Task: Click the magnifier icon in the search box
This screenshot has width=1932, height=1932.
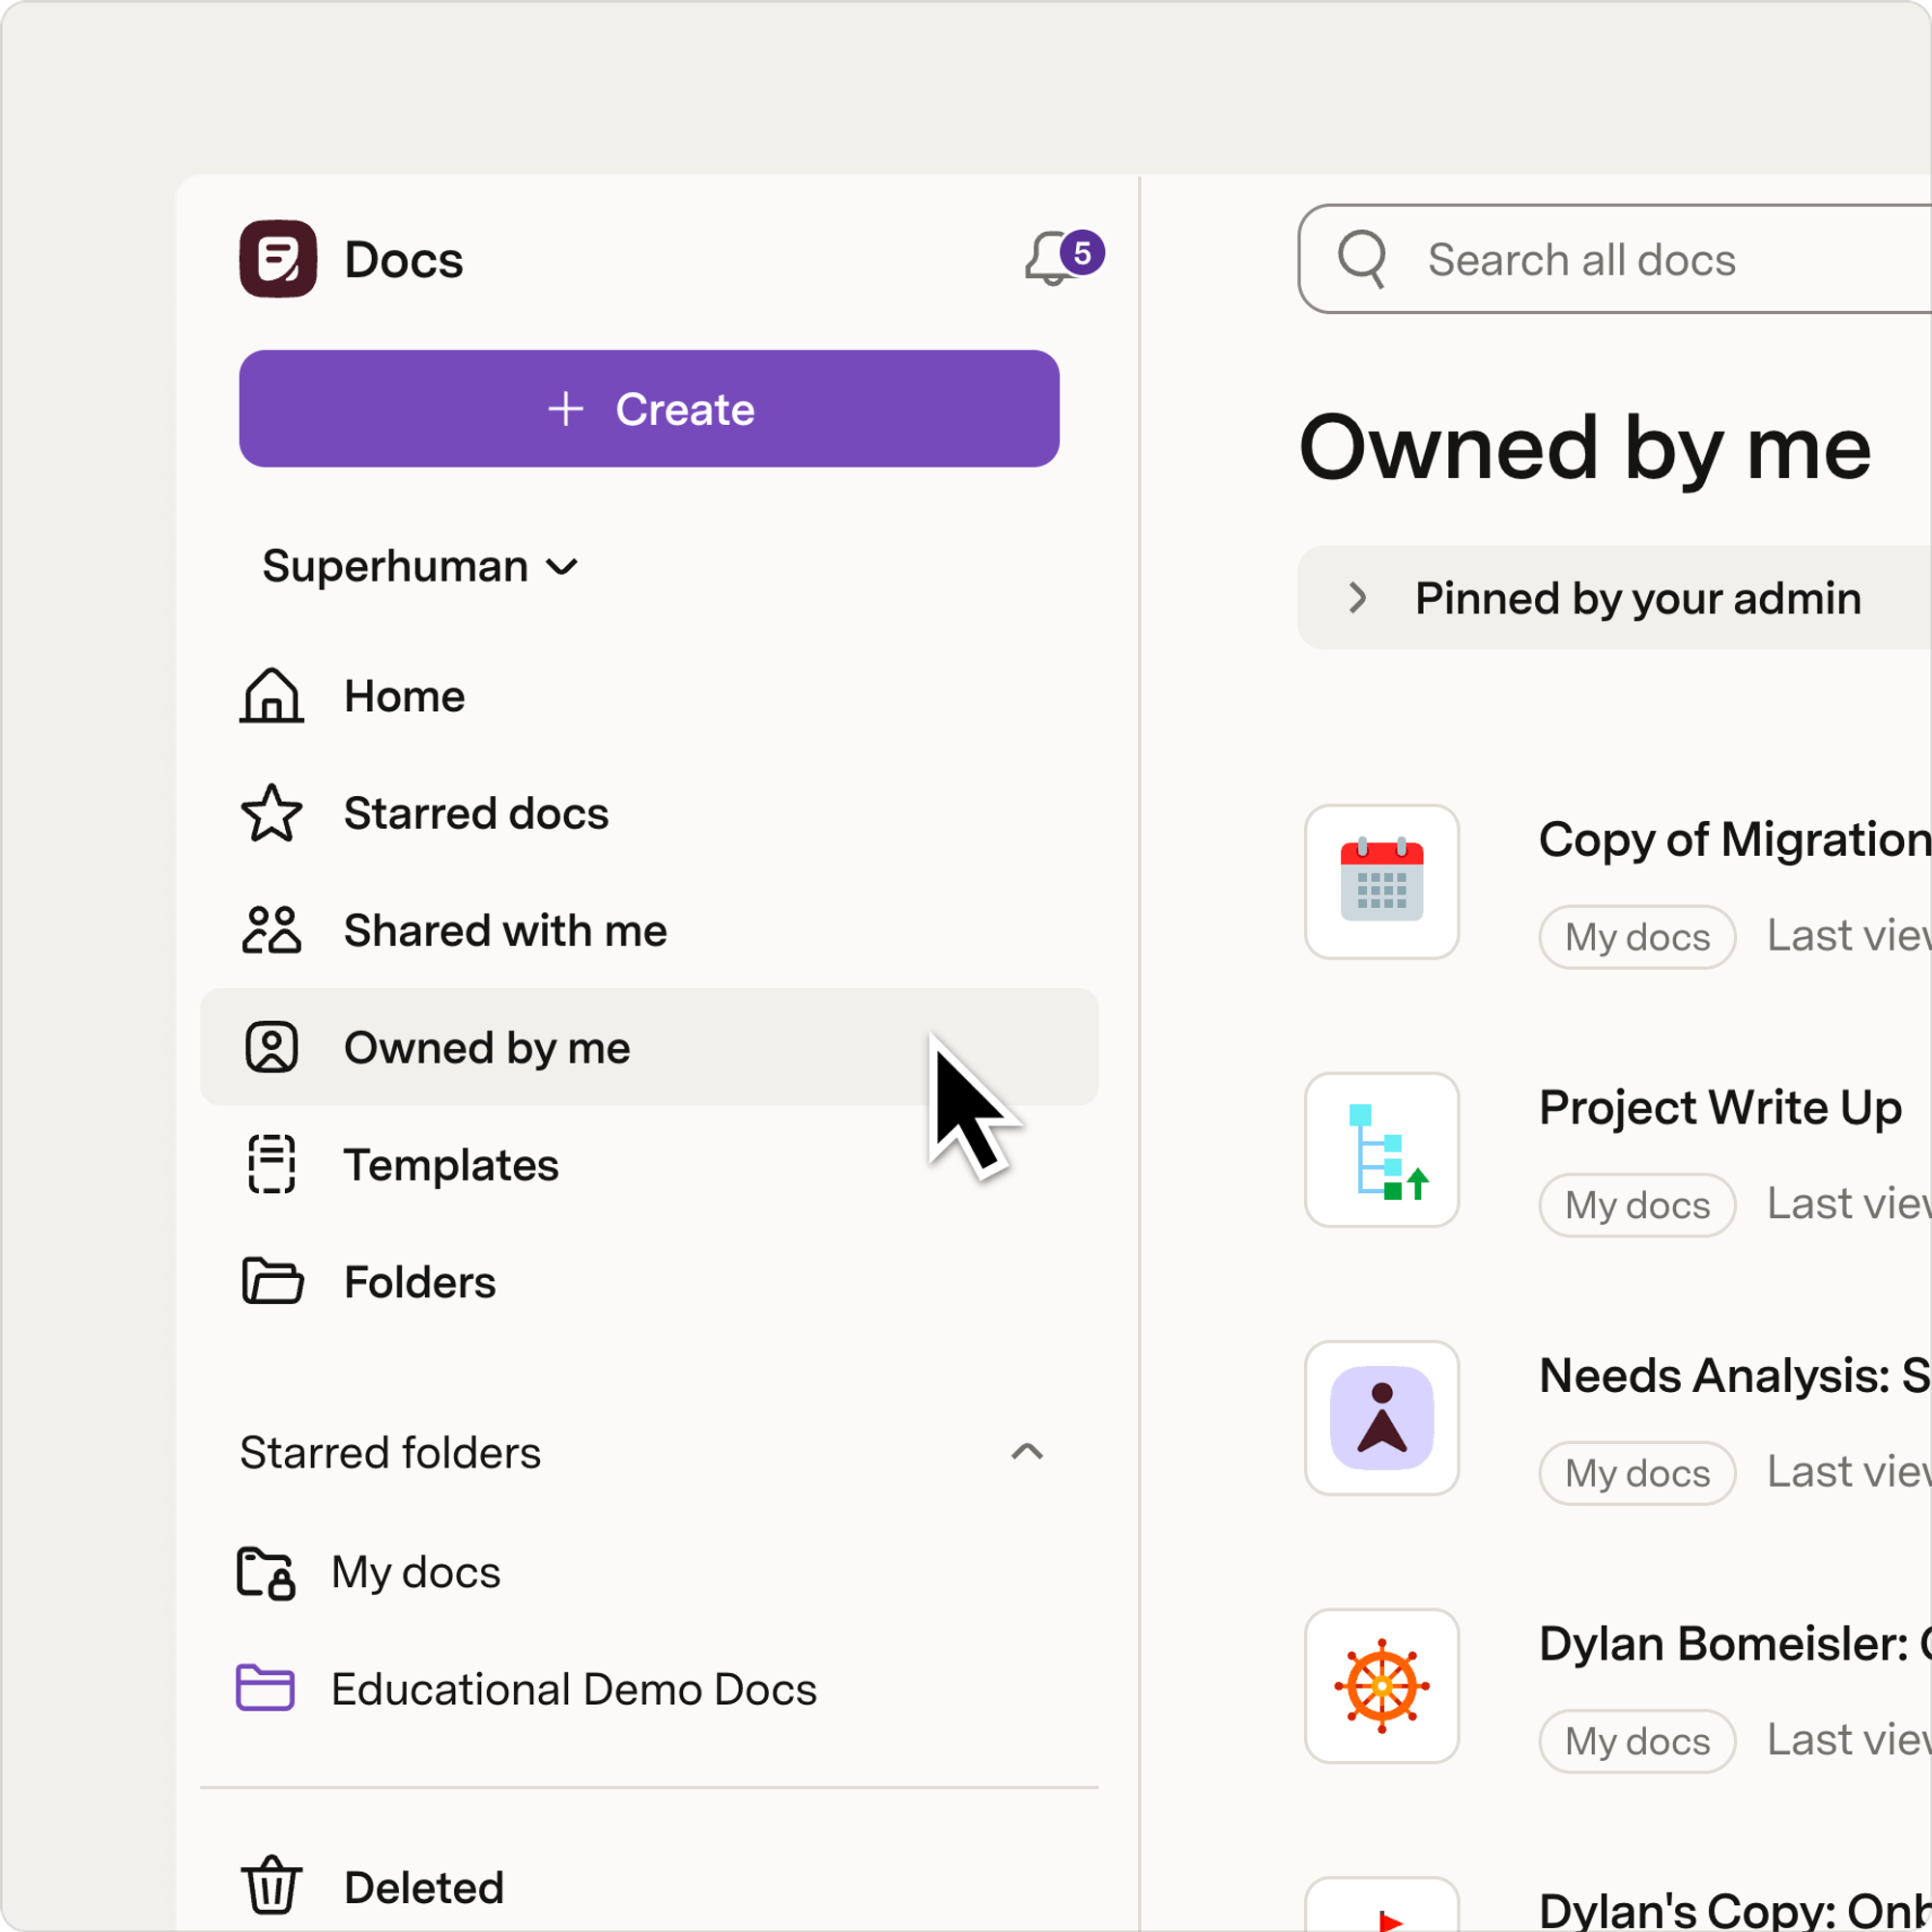Action: click(1363, 259)
